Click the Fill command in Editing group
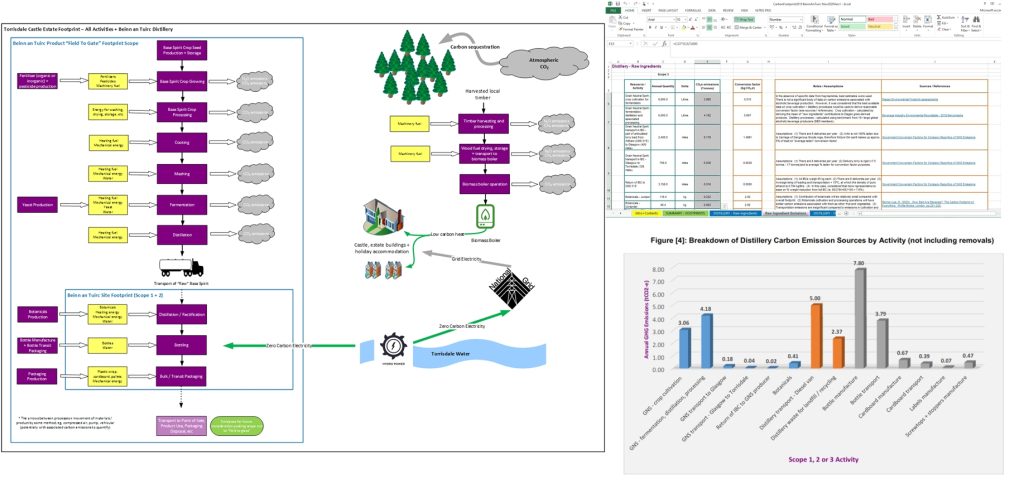The width and height of the screenshot is (1024, 484). point(942,24)
